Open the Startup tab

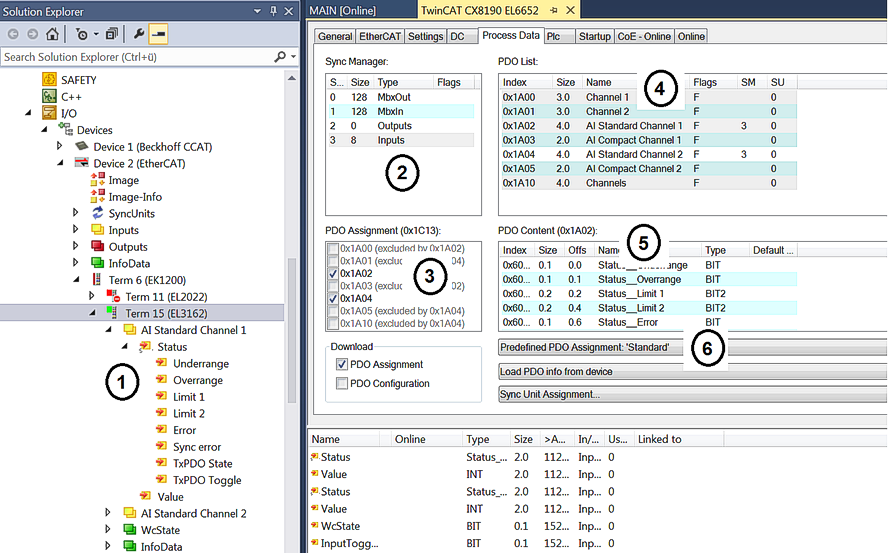coord(594,36)
